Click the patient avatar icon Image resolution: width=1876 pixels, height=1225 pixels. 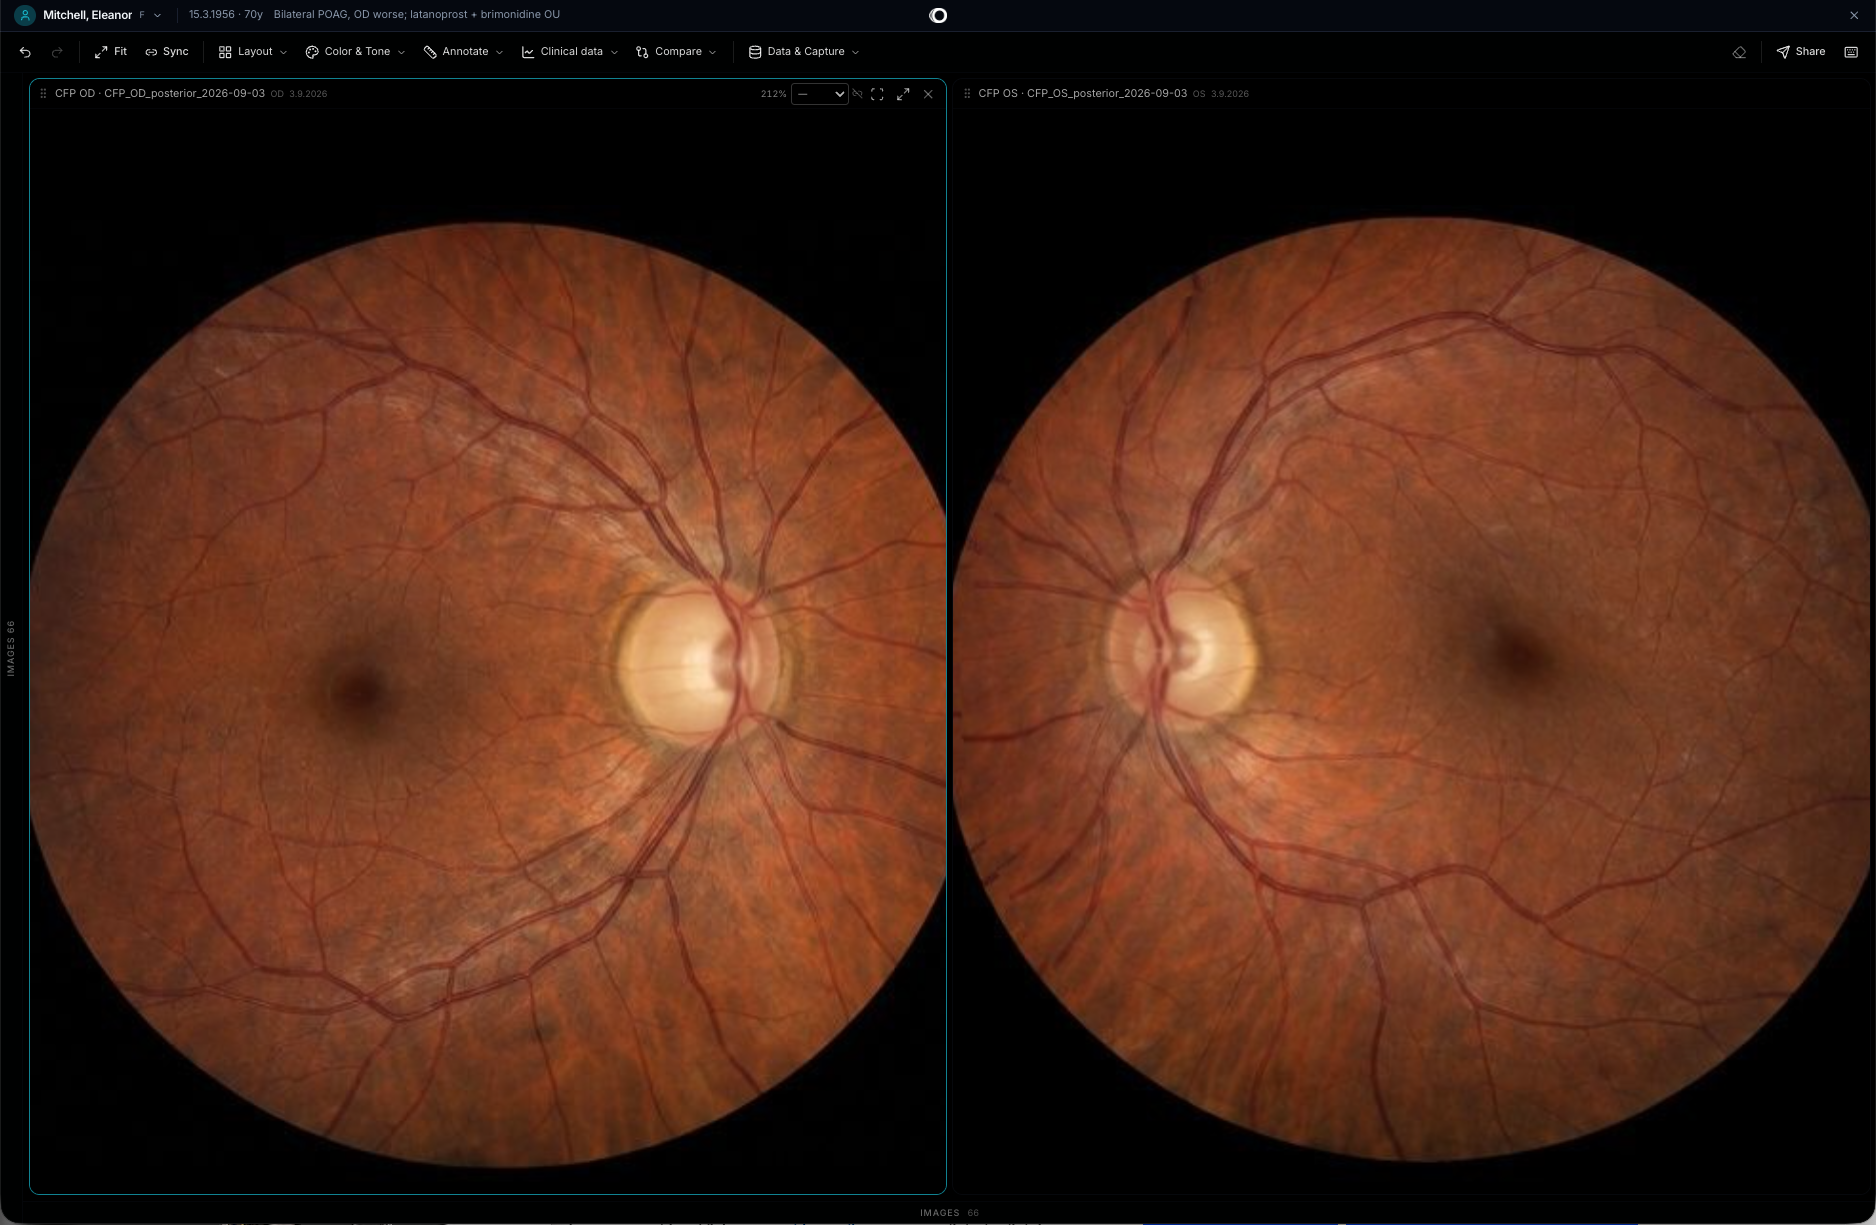click(x=25, y=15)
